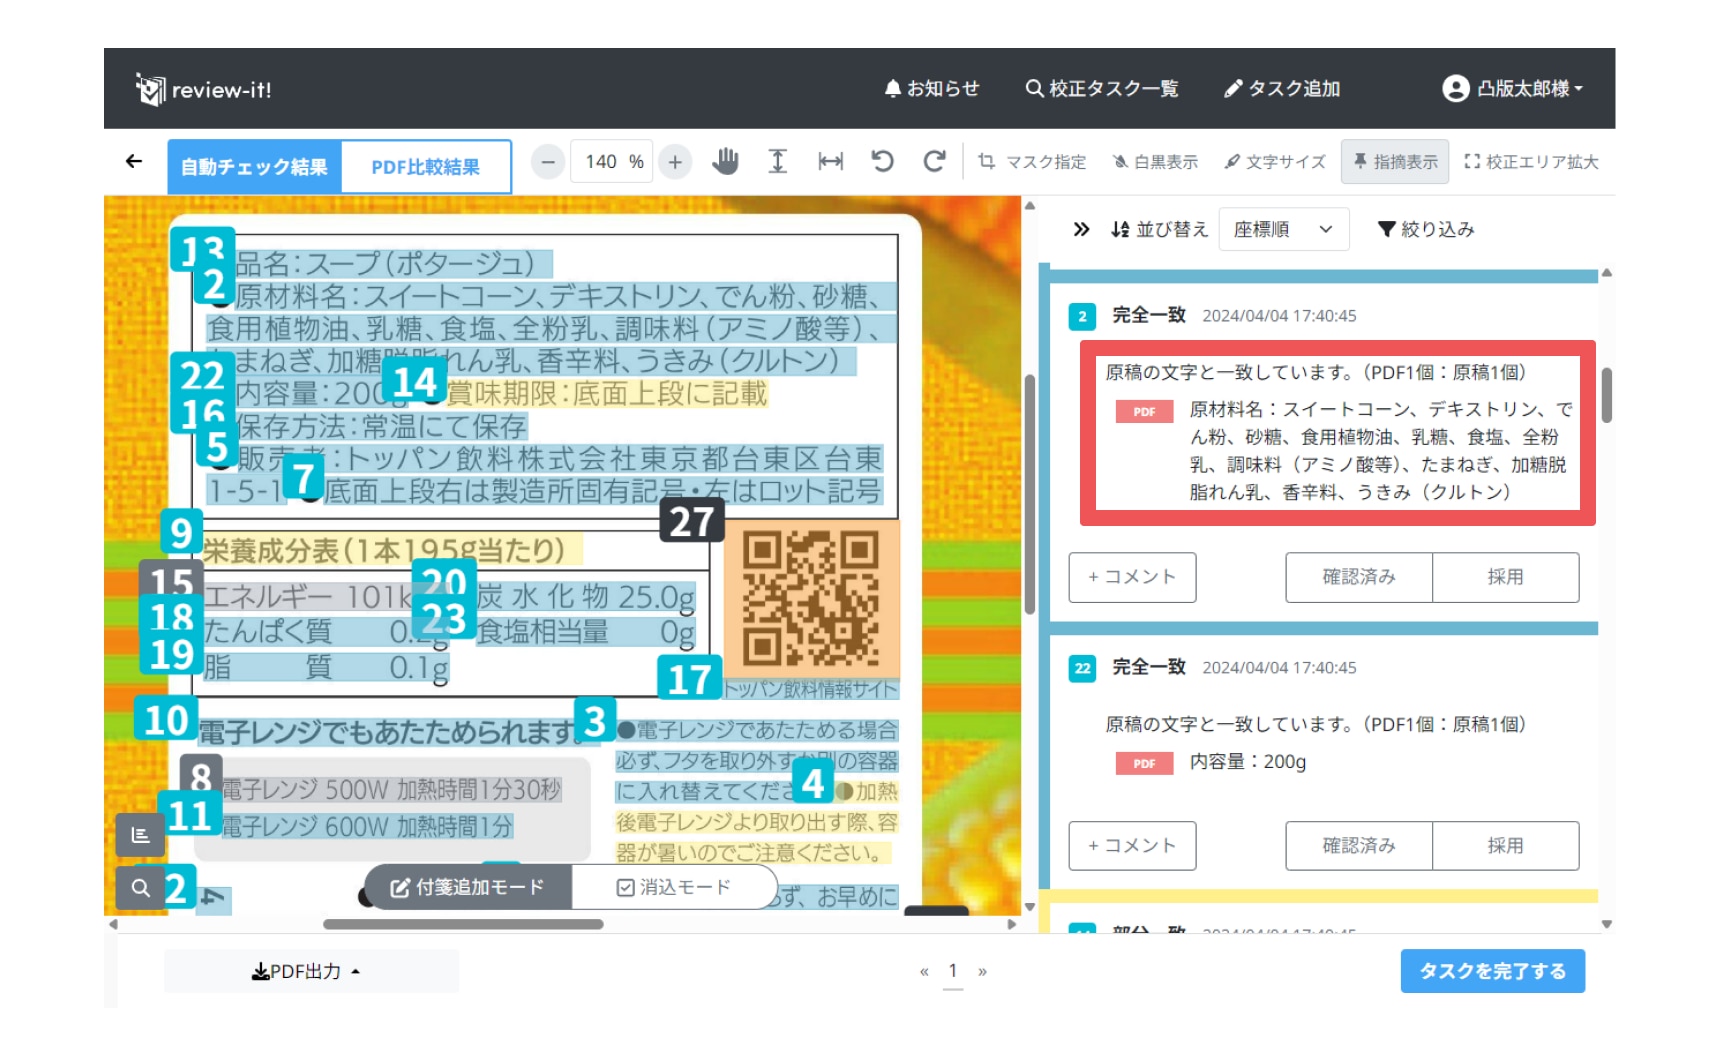Rotate document clockwise
The height and width of the screenshot is (1056, 1720).
coord(934,161)
